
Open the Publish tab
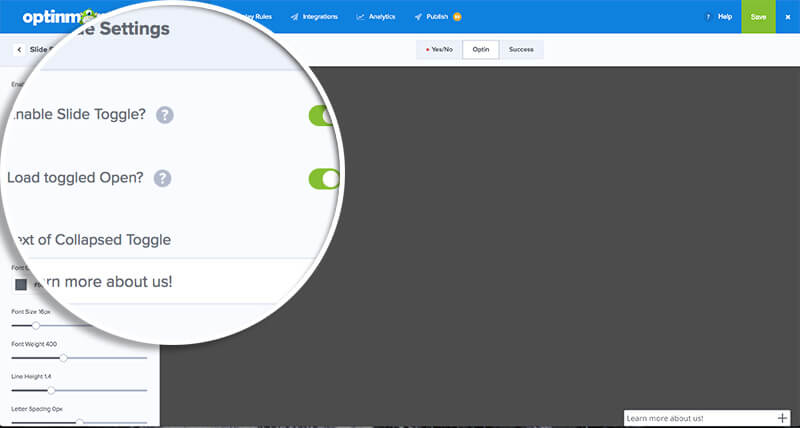click(x=438, y=17)
